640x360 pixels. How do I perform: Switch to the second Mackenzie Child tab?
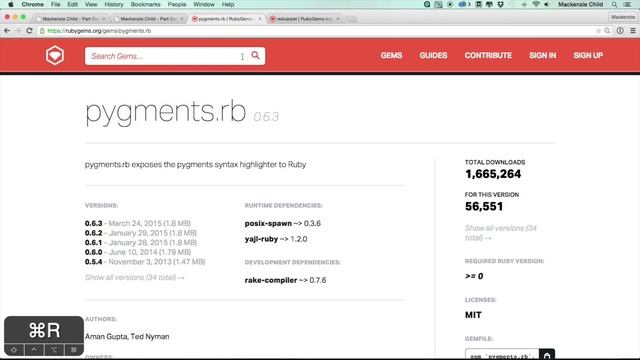(148, 19)
